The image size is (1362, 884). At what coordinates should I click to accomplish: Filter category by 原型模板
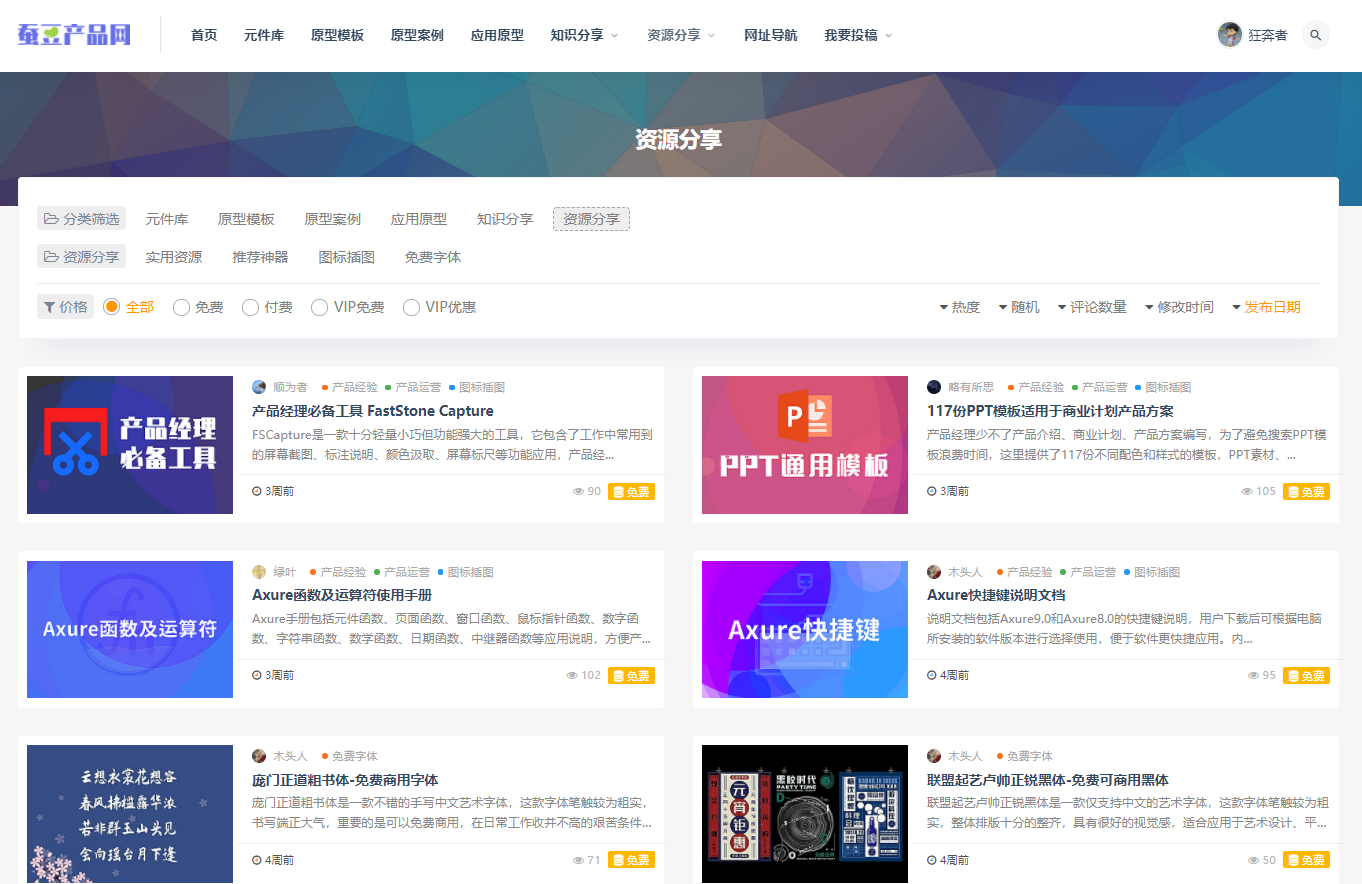(x=246, y=219)
